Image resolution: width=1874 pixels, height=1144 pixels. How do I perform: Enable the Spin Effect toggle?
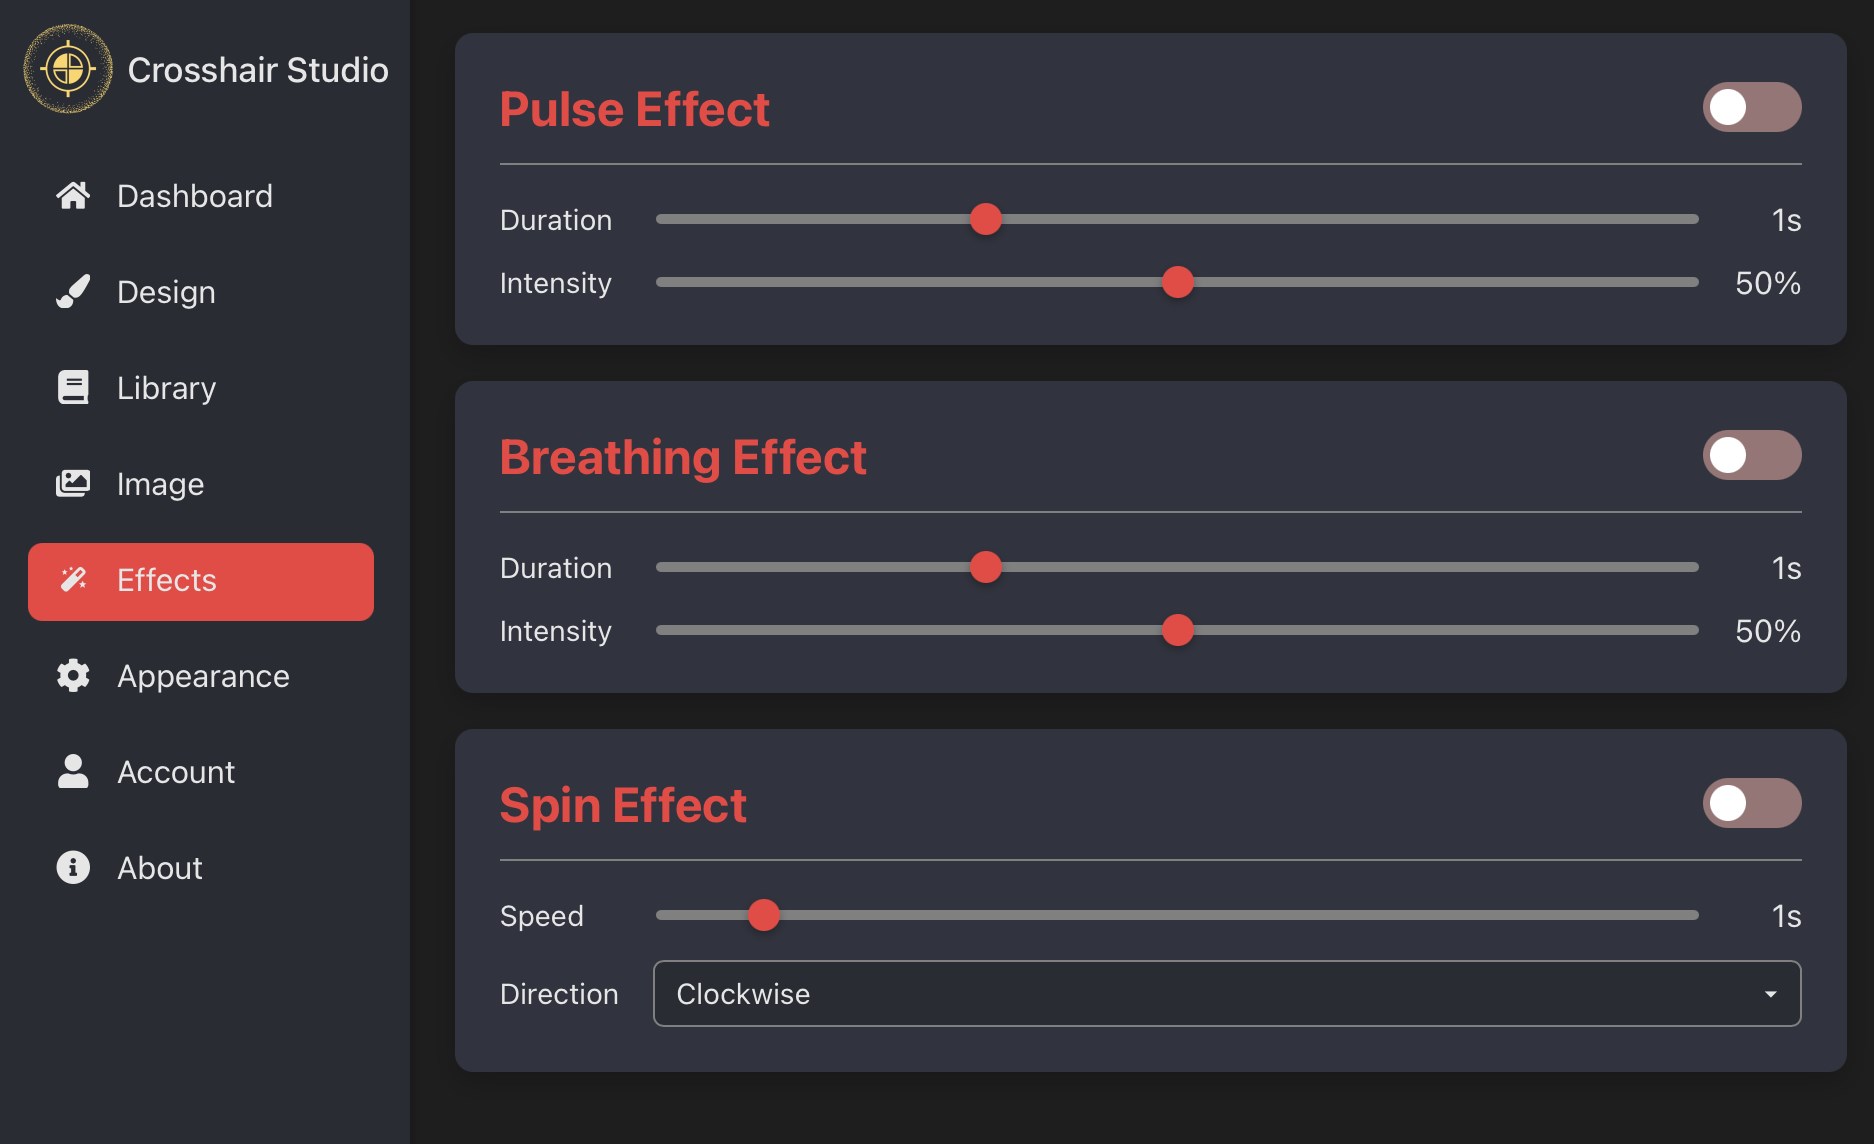tap(1751, 803)
